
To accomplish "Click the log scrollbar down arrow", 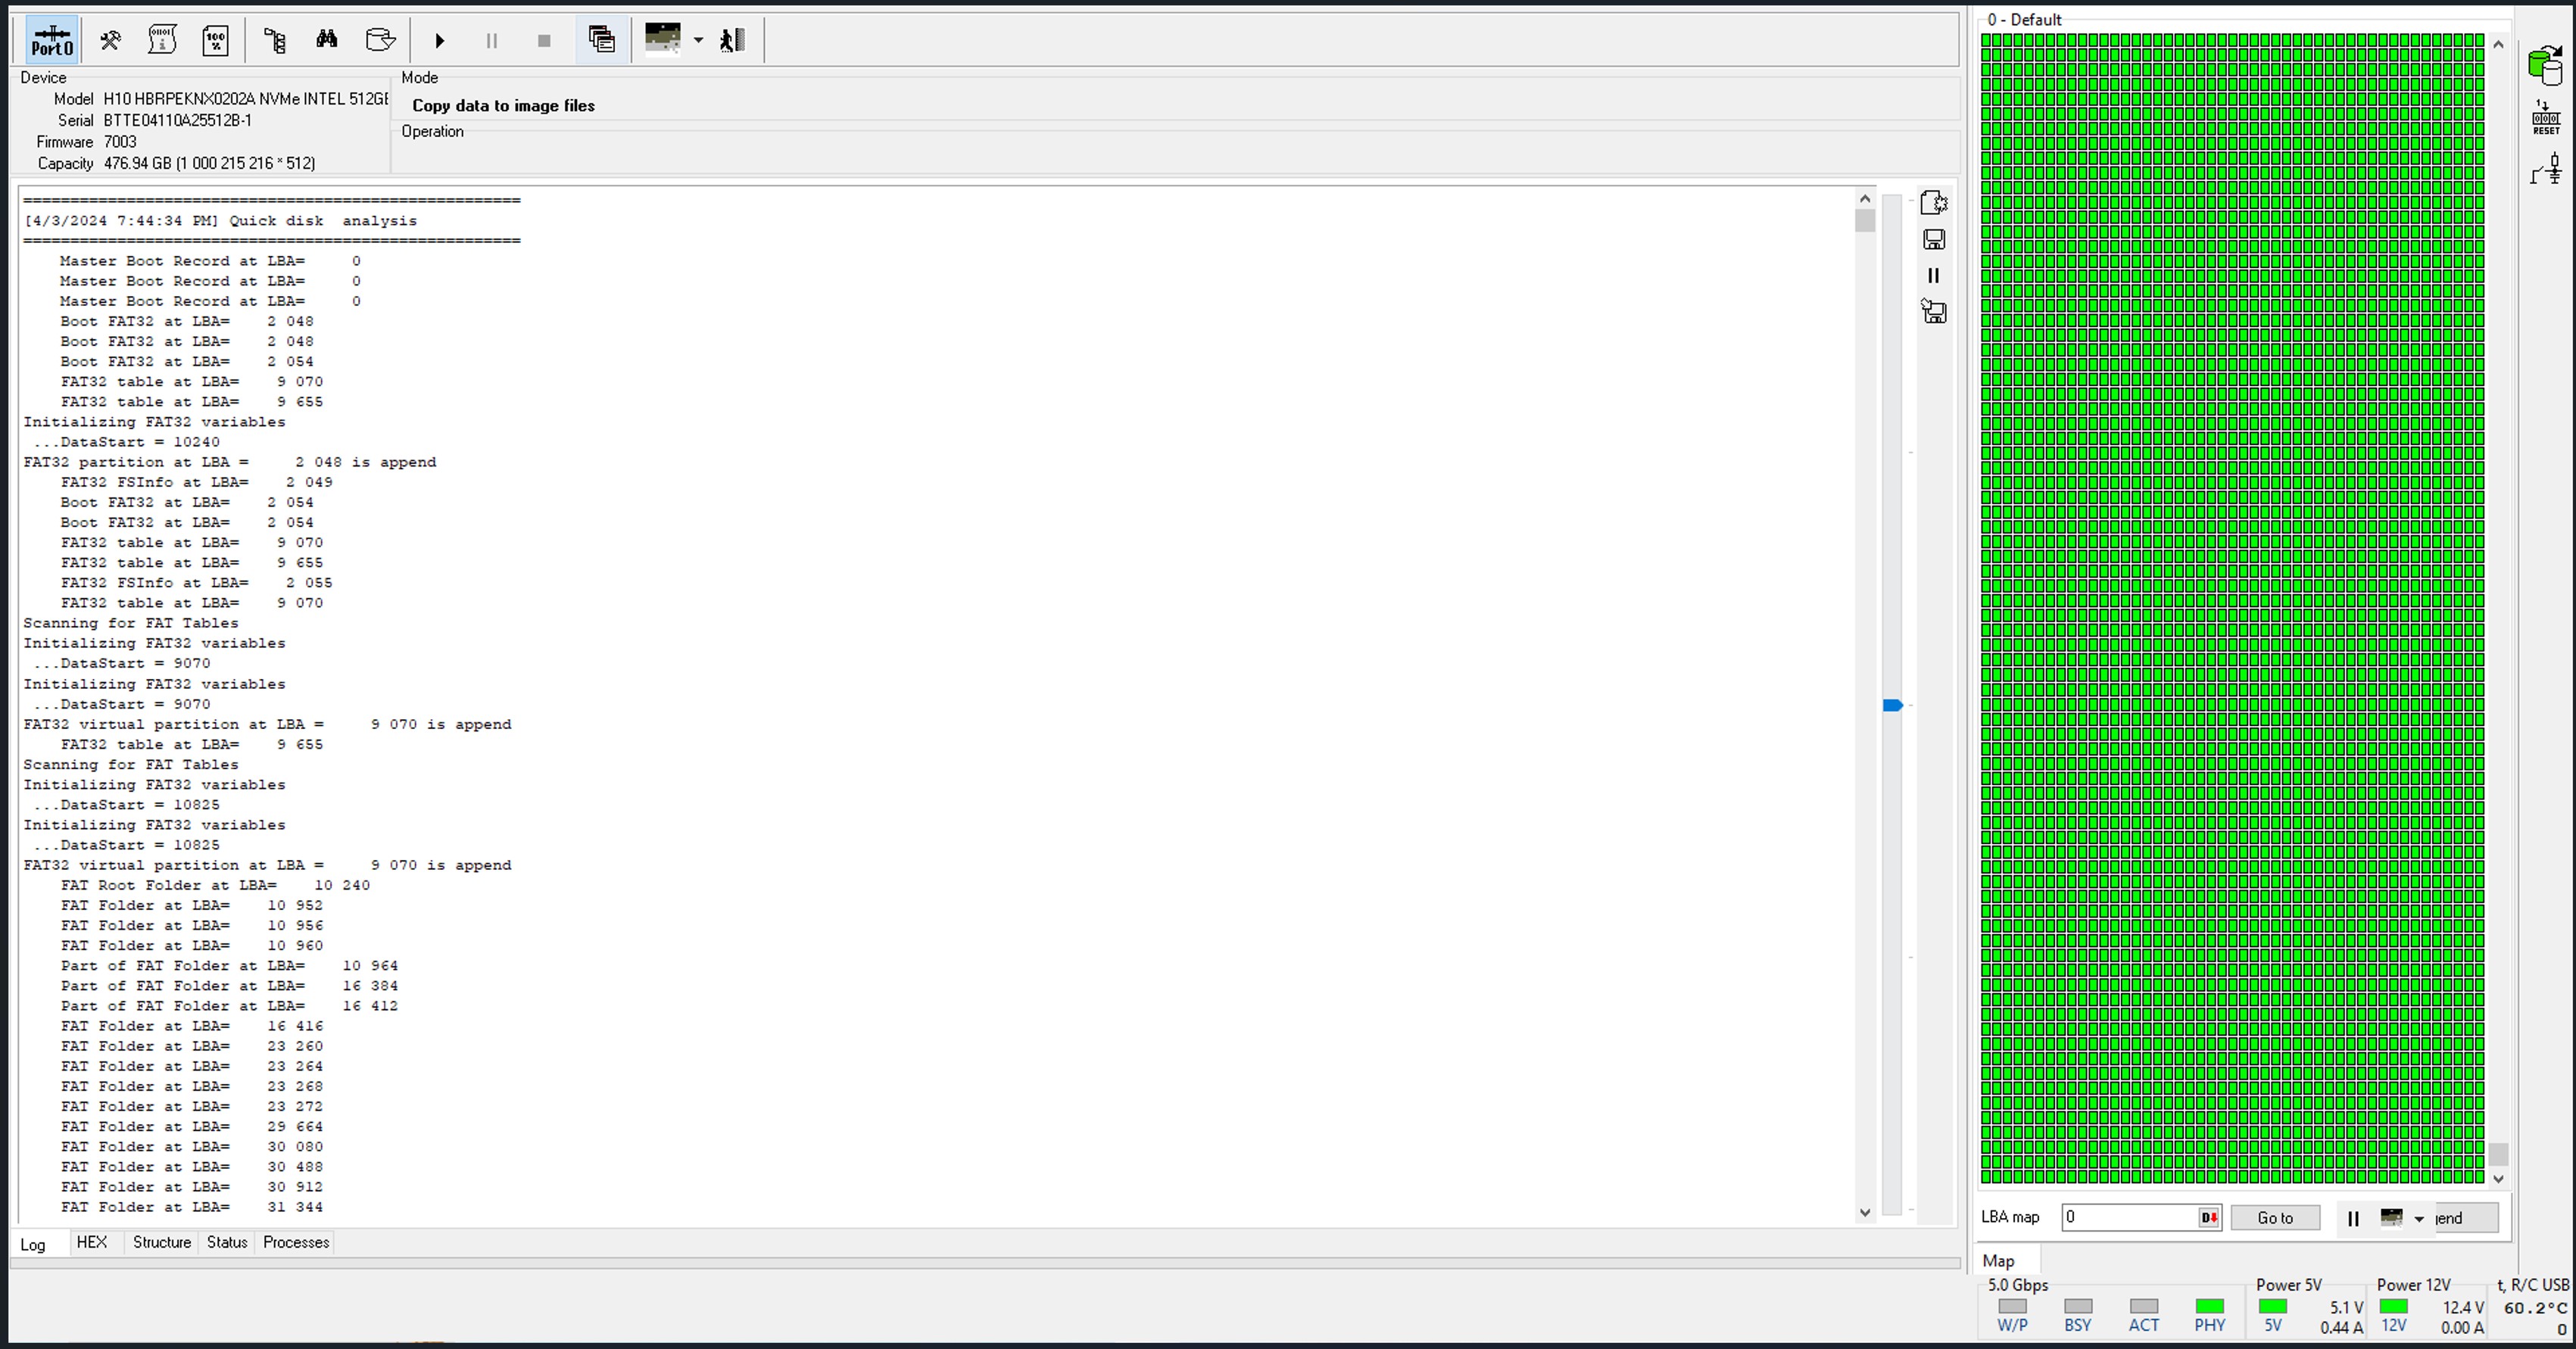I will [1864, 1212].
